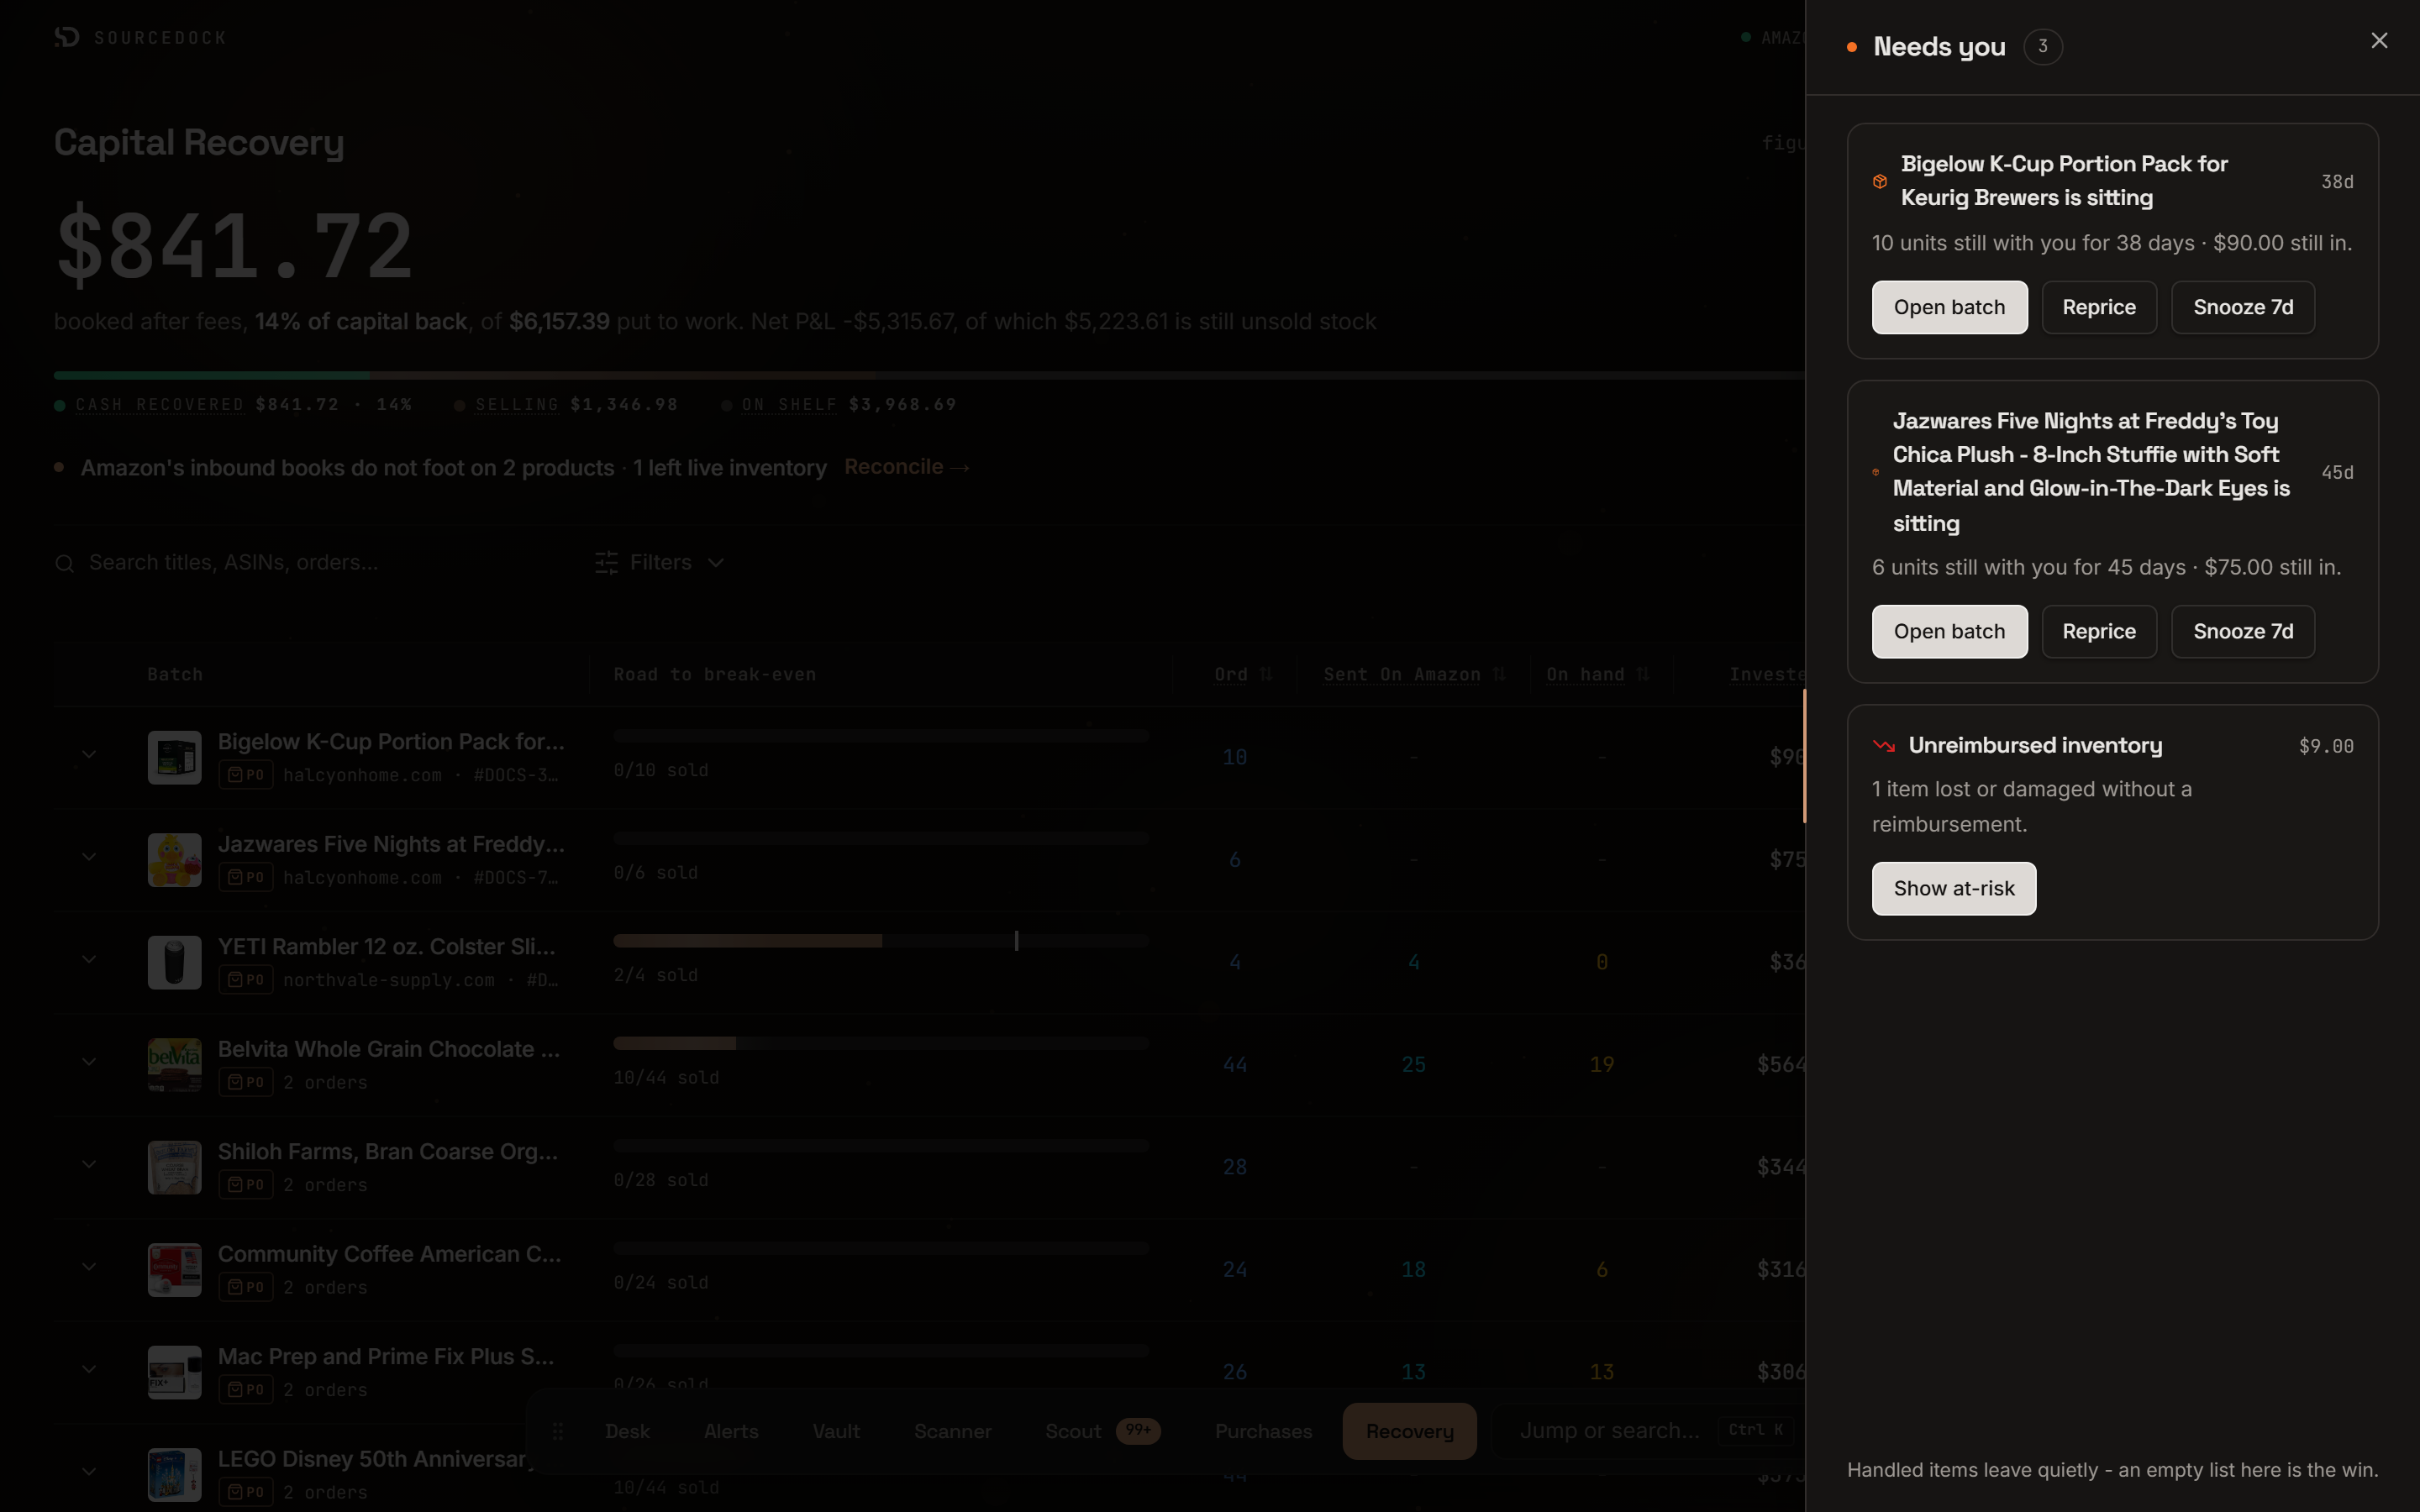Switch to the Purchases tab
This screenshot has width=2420, height=1512.
click(x=1264, y=1431)
